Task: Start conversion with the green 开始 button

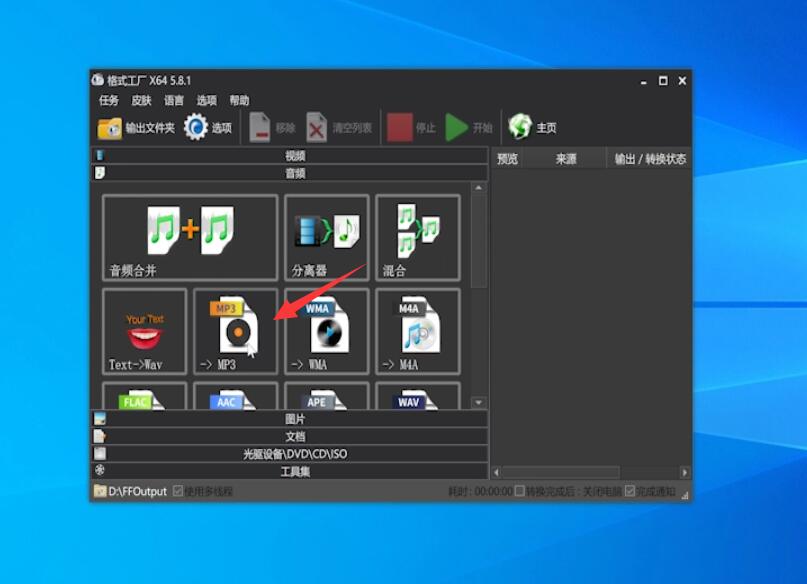Action: point(469,128)
